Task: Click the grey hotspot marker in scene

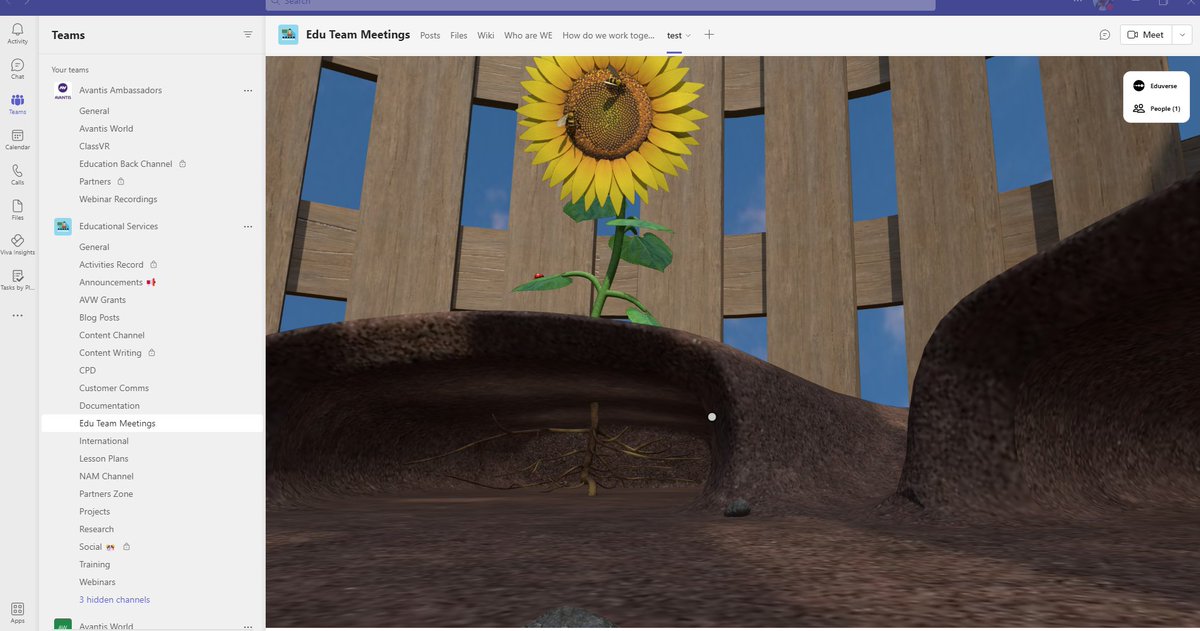Action: pos(712,417)
